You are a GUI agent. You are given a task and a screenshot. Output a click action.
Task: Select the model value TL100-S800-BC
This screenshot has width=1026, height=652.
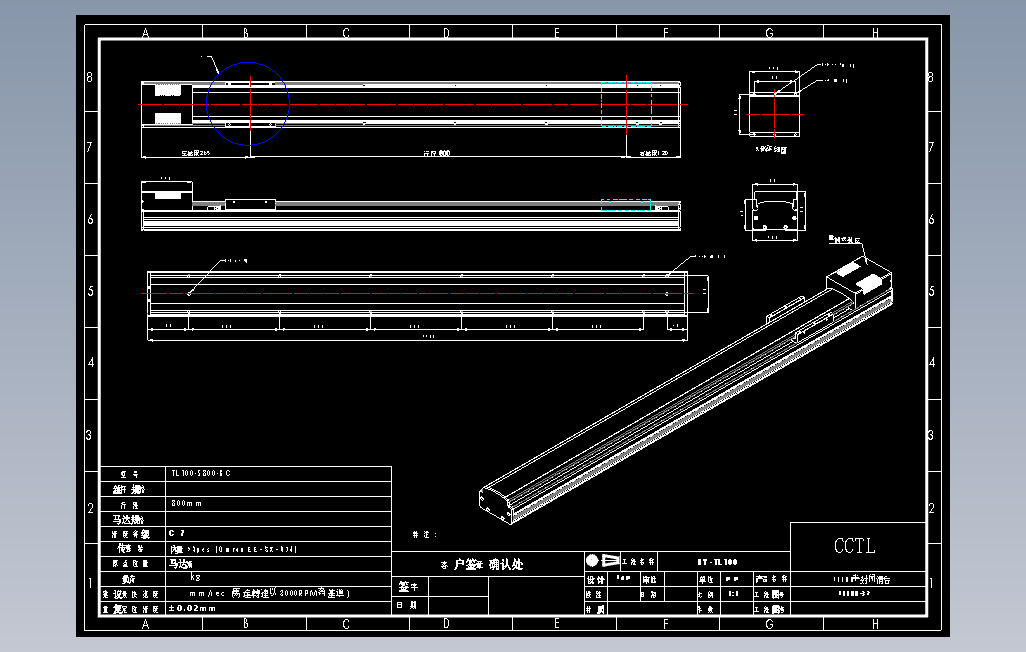pyautogui.click(x=201, y=473)
